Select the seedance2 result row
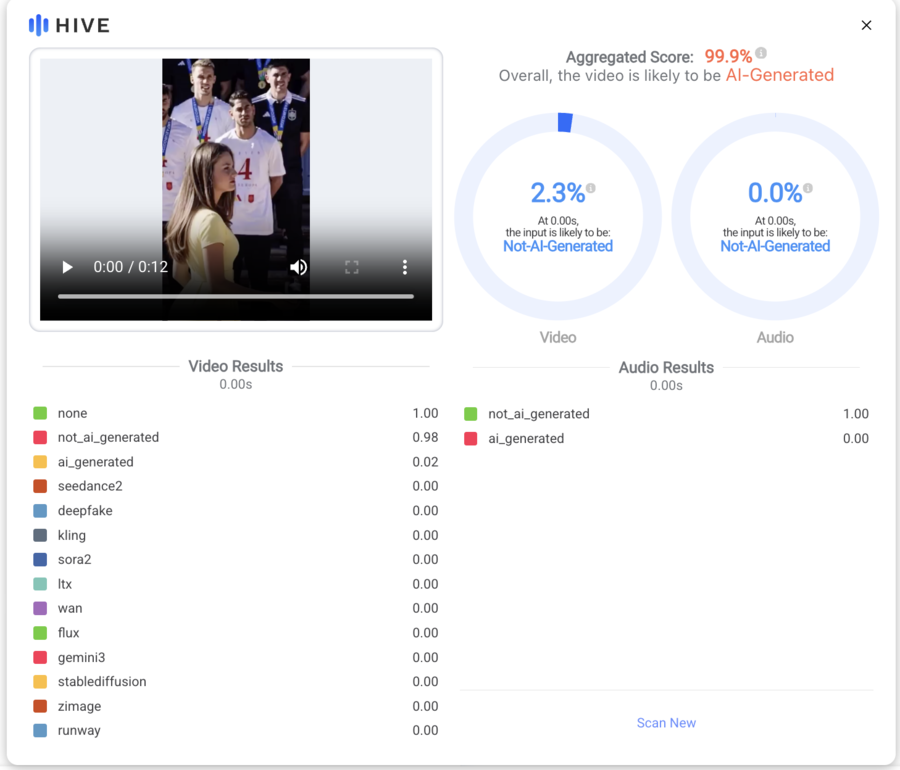The height and width of the screenshot is (770, 900). pos(236,487)
